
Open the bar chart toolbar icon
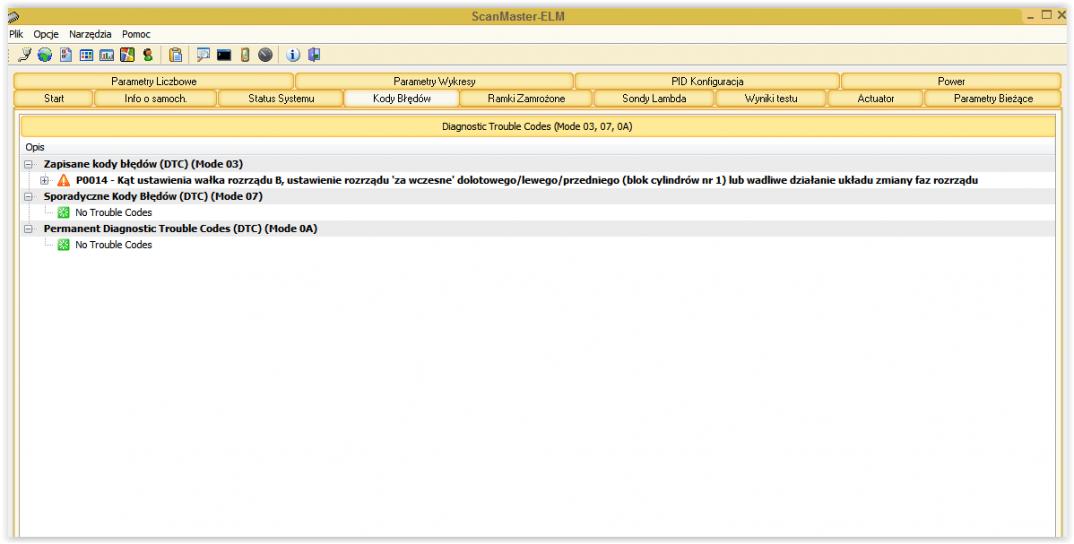point(107,55)
